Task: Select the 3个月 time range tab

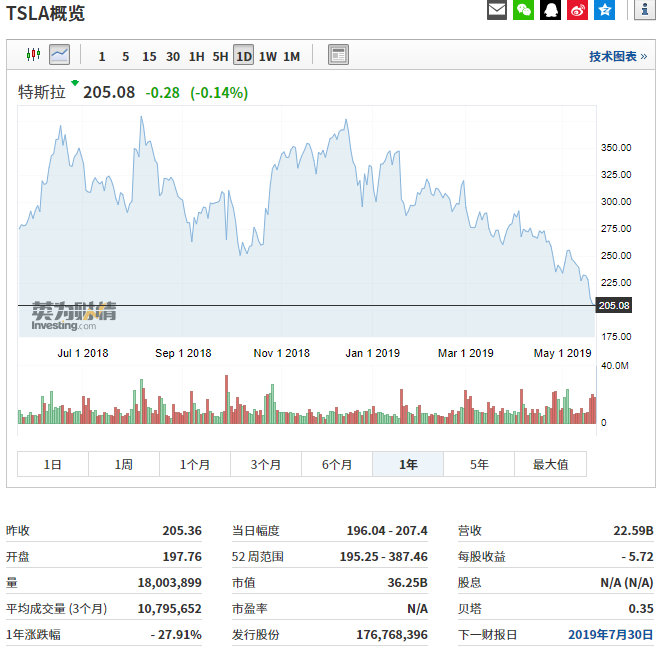Action: (266, 464)
